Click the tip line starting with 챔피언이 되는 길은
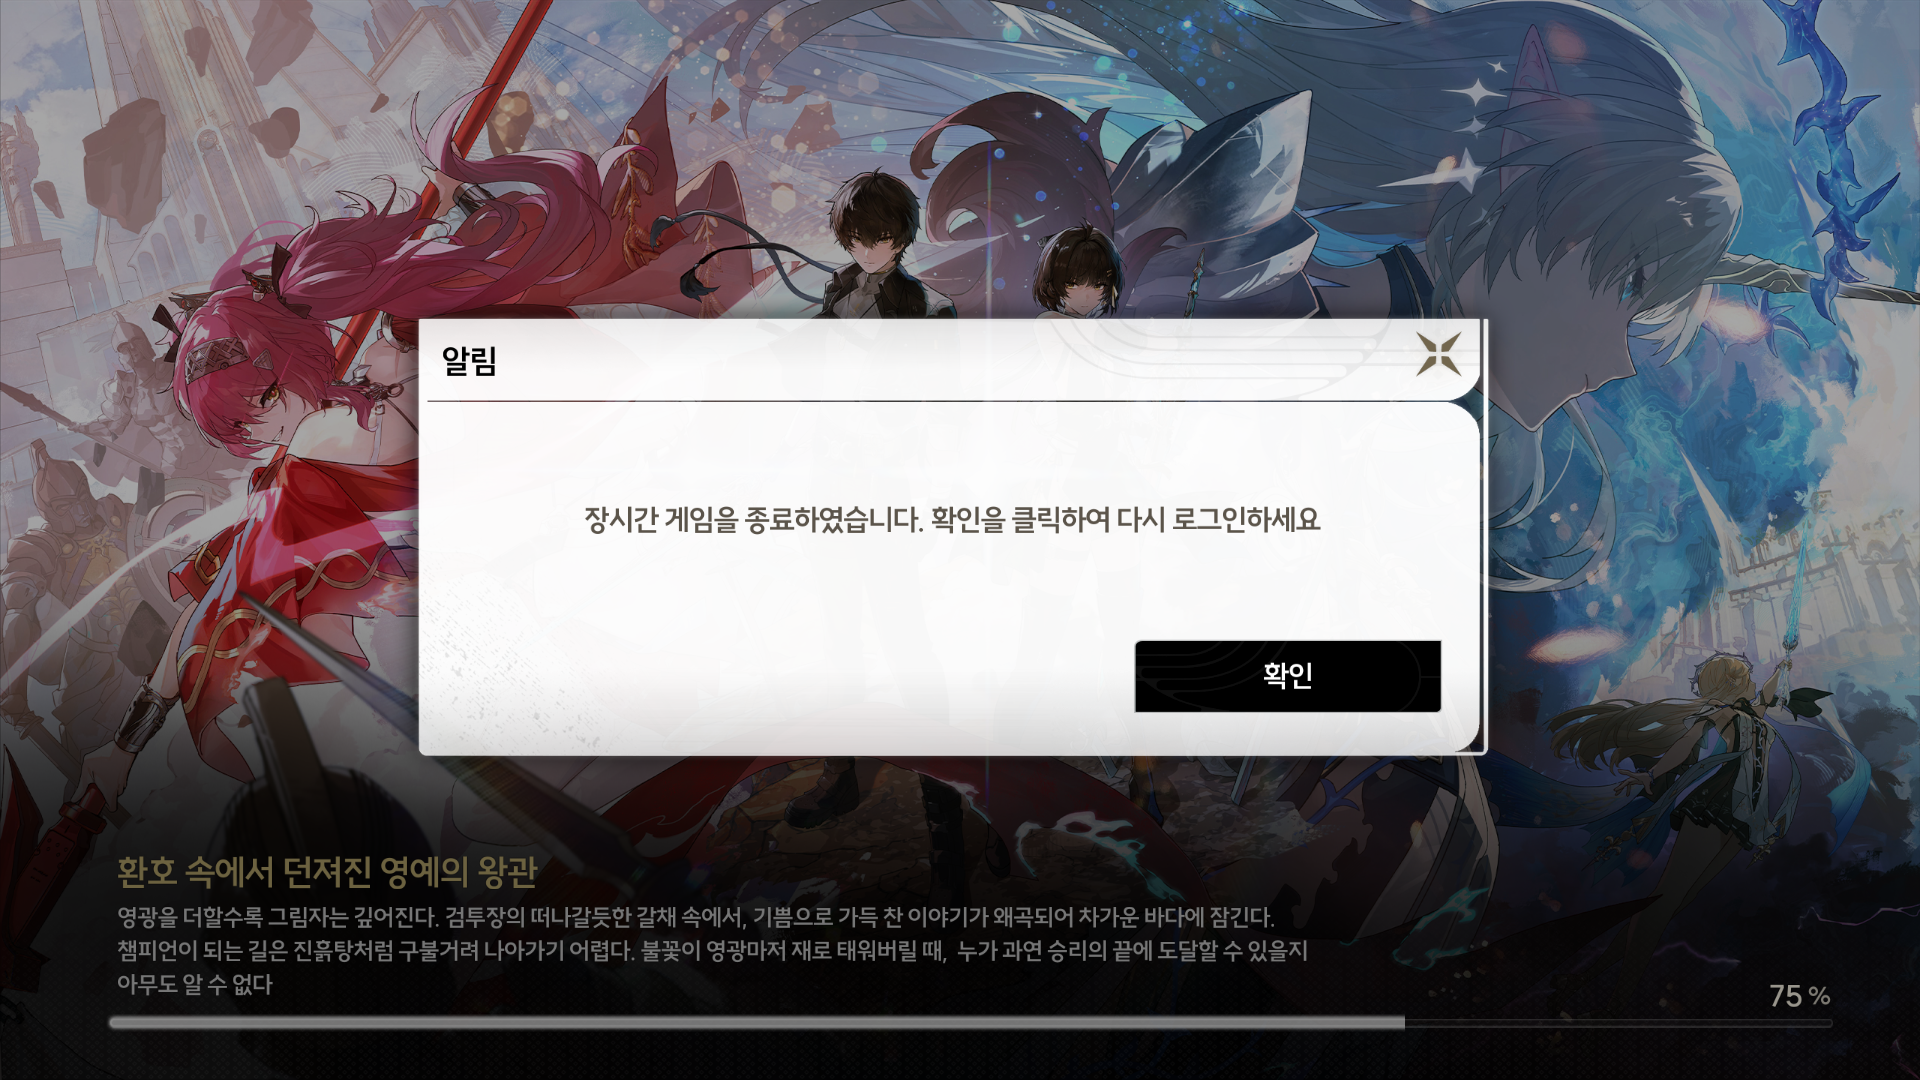Image resolution: width=1920 pixels, height=1080 pixels. [712, 950]
